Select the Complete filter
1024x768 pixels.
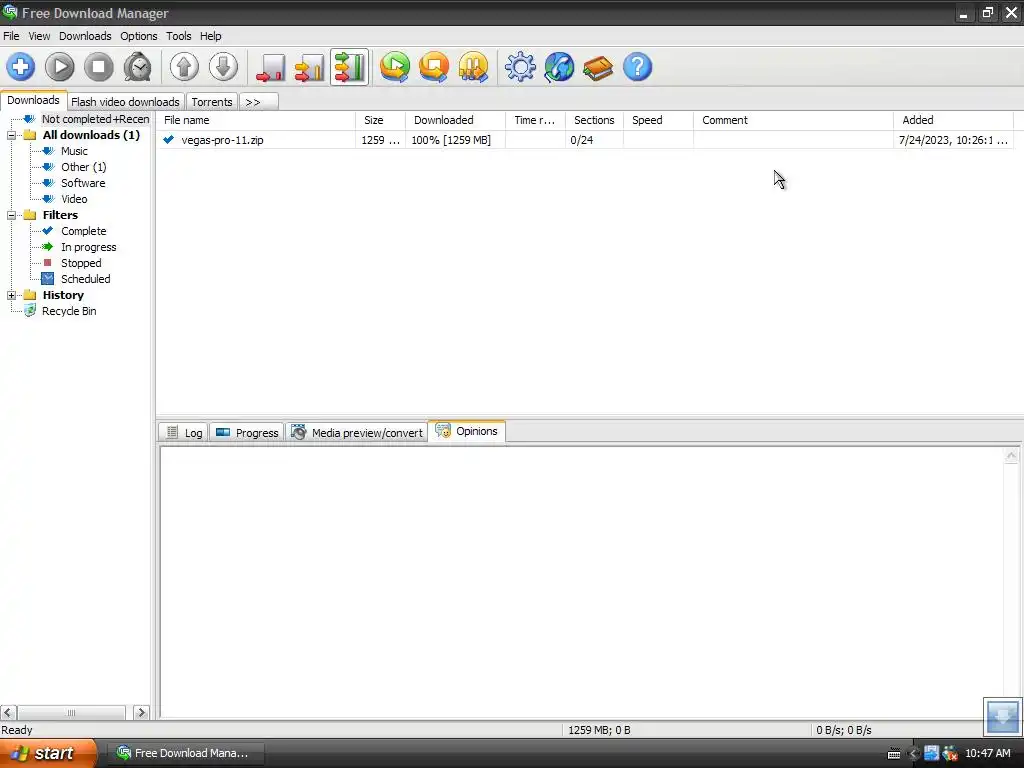pyautogui.click(x=84, y=231)
